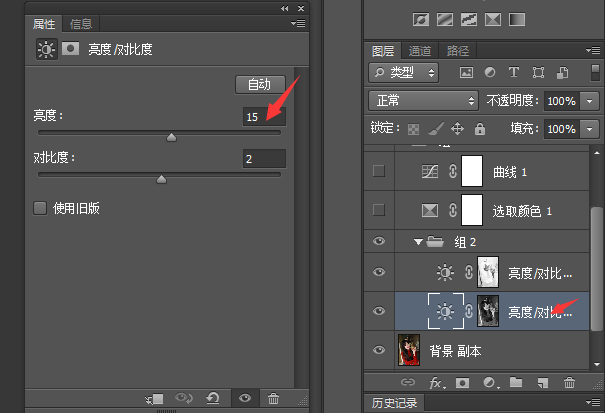Open the 正常 blend mode dropdown
This screenshot has width=605, height=413.
tap(423, 101)
